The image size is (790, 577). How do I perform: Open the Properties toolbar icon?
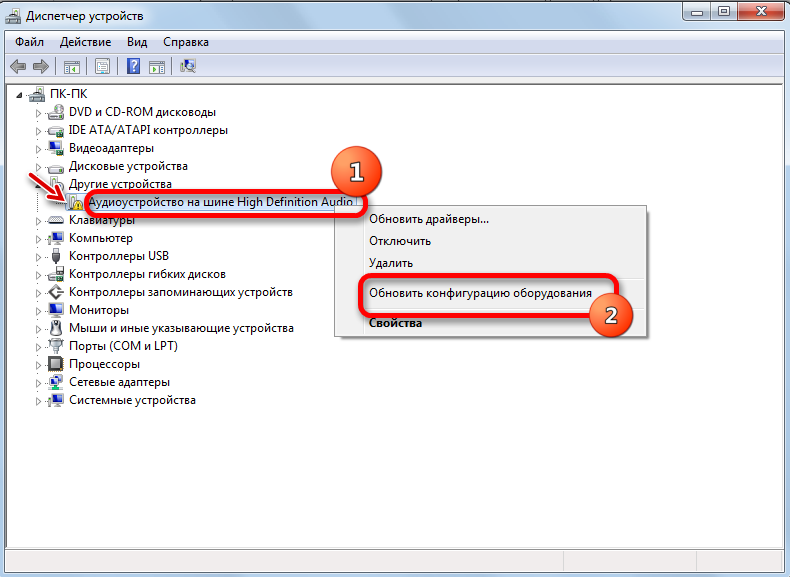click(x=102, y=67)
